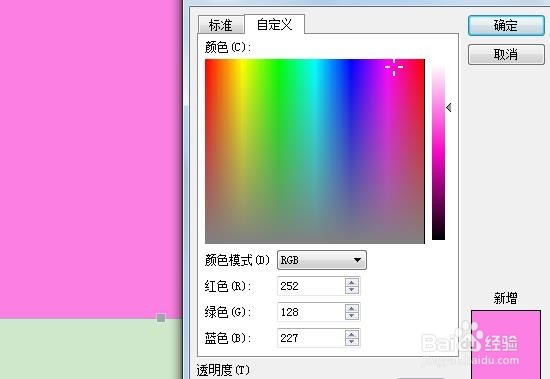Switch to the 标准 tab
Image resolution: width=550 pixels, height=379 pixels.
[x=221, y=25]
